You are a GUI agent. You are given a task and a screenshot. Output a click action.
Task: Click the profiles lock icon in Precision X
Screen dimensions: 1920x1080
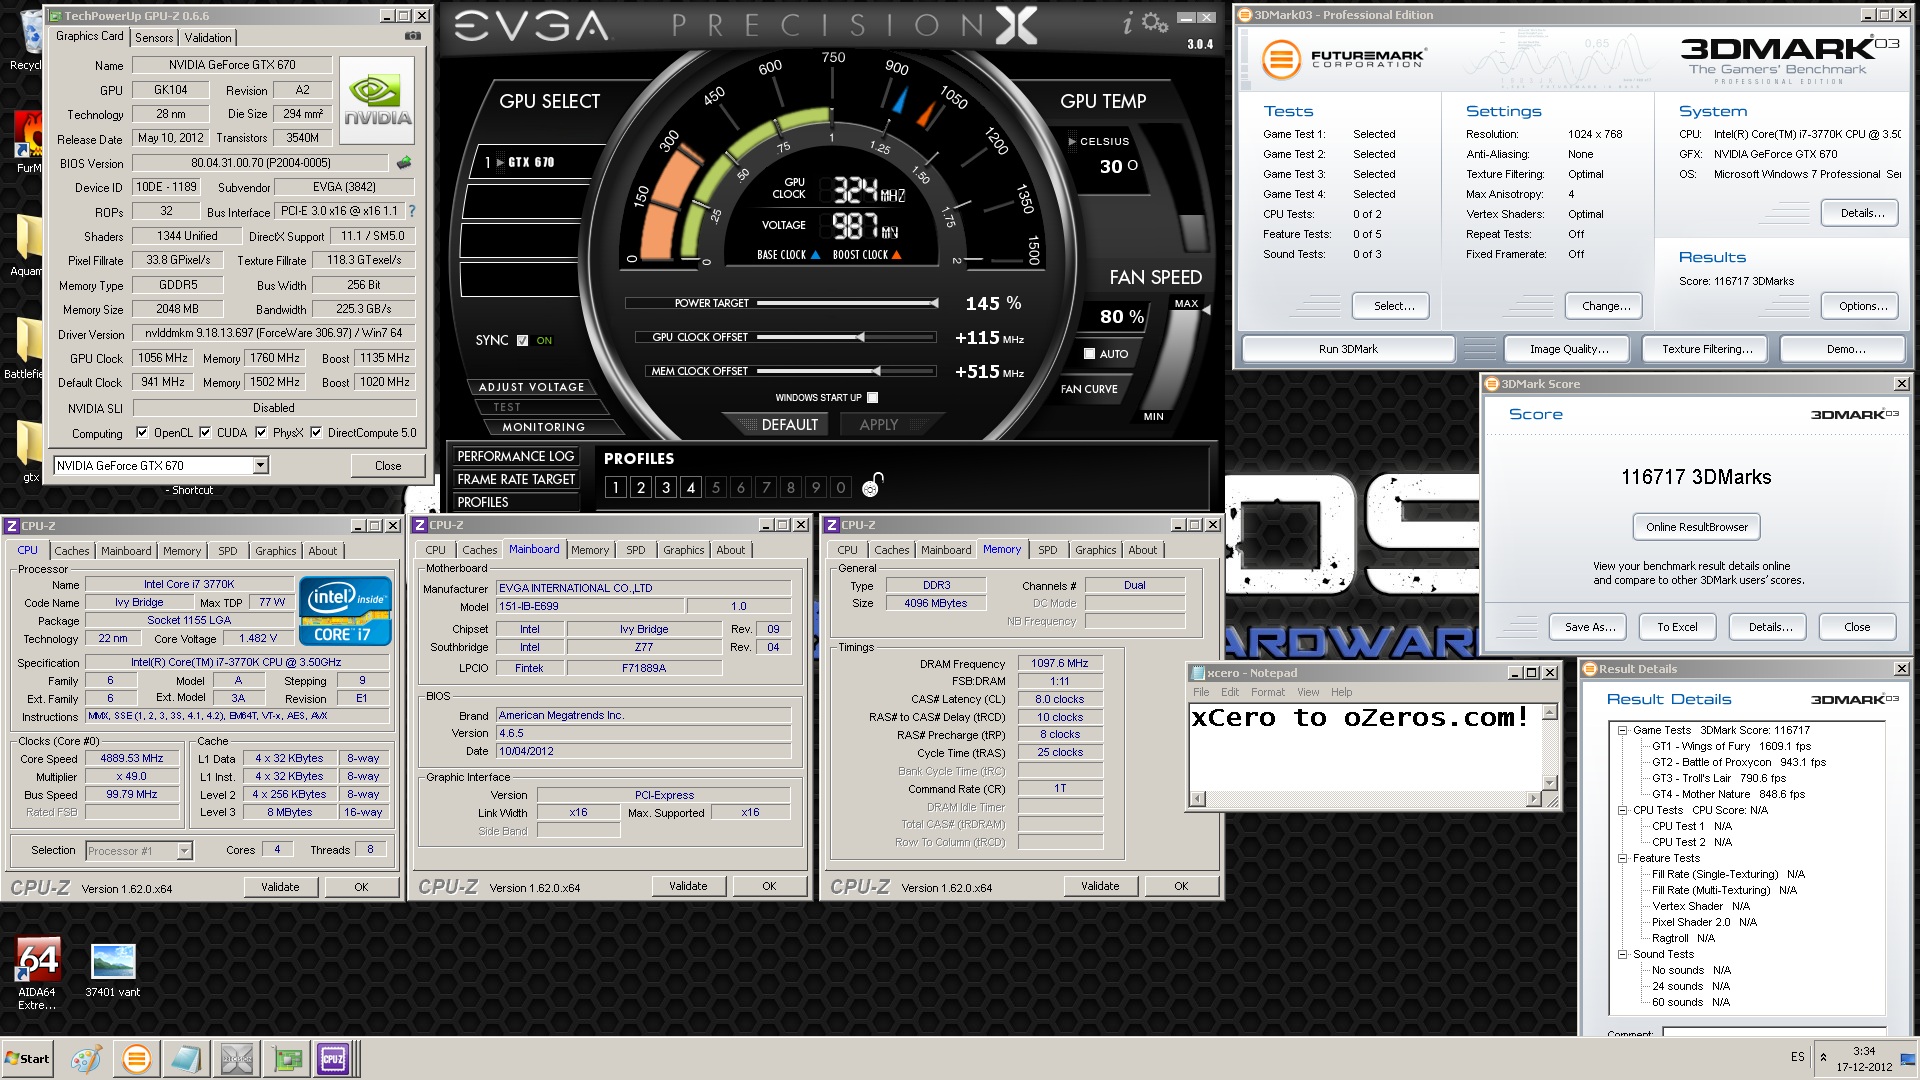click(872, 485)
